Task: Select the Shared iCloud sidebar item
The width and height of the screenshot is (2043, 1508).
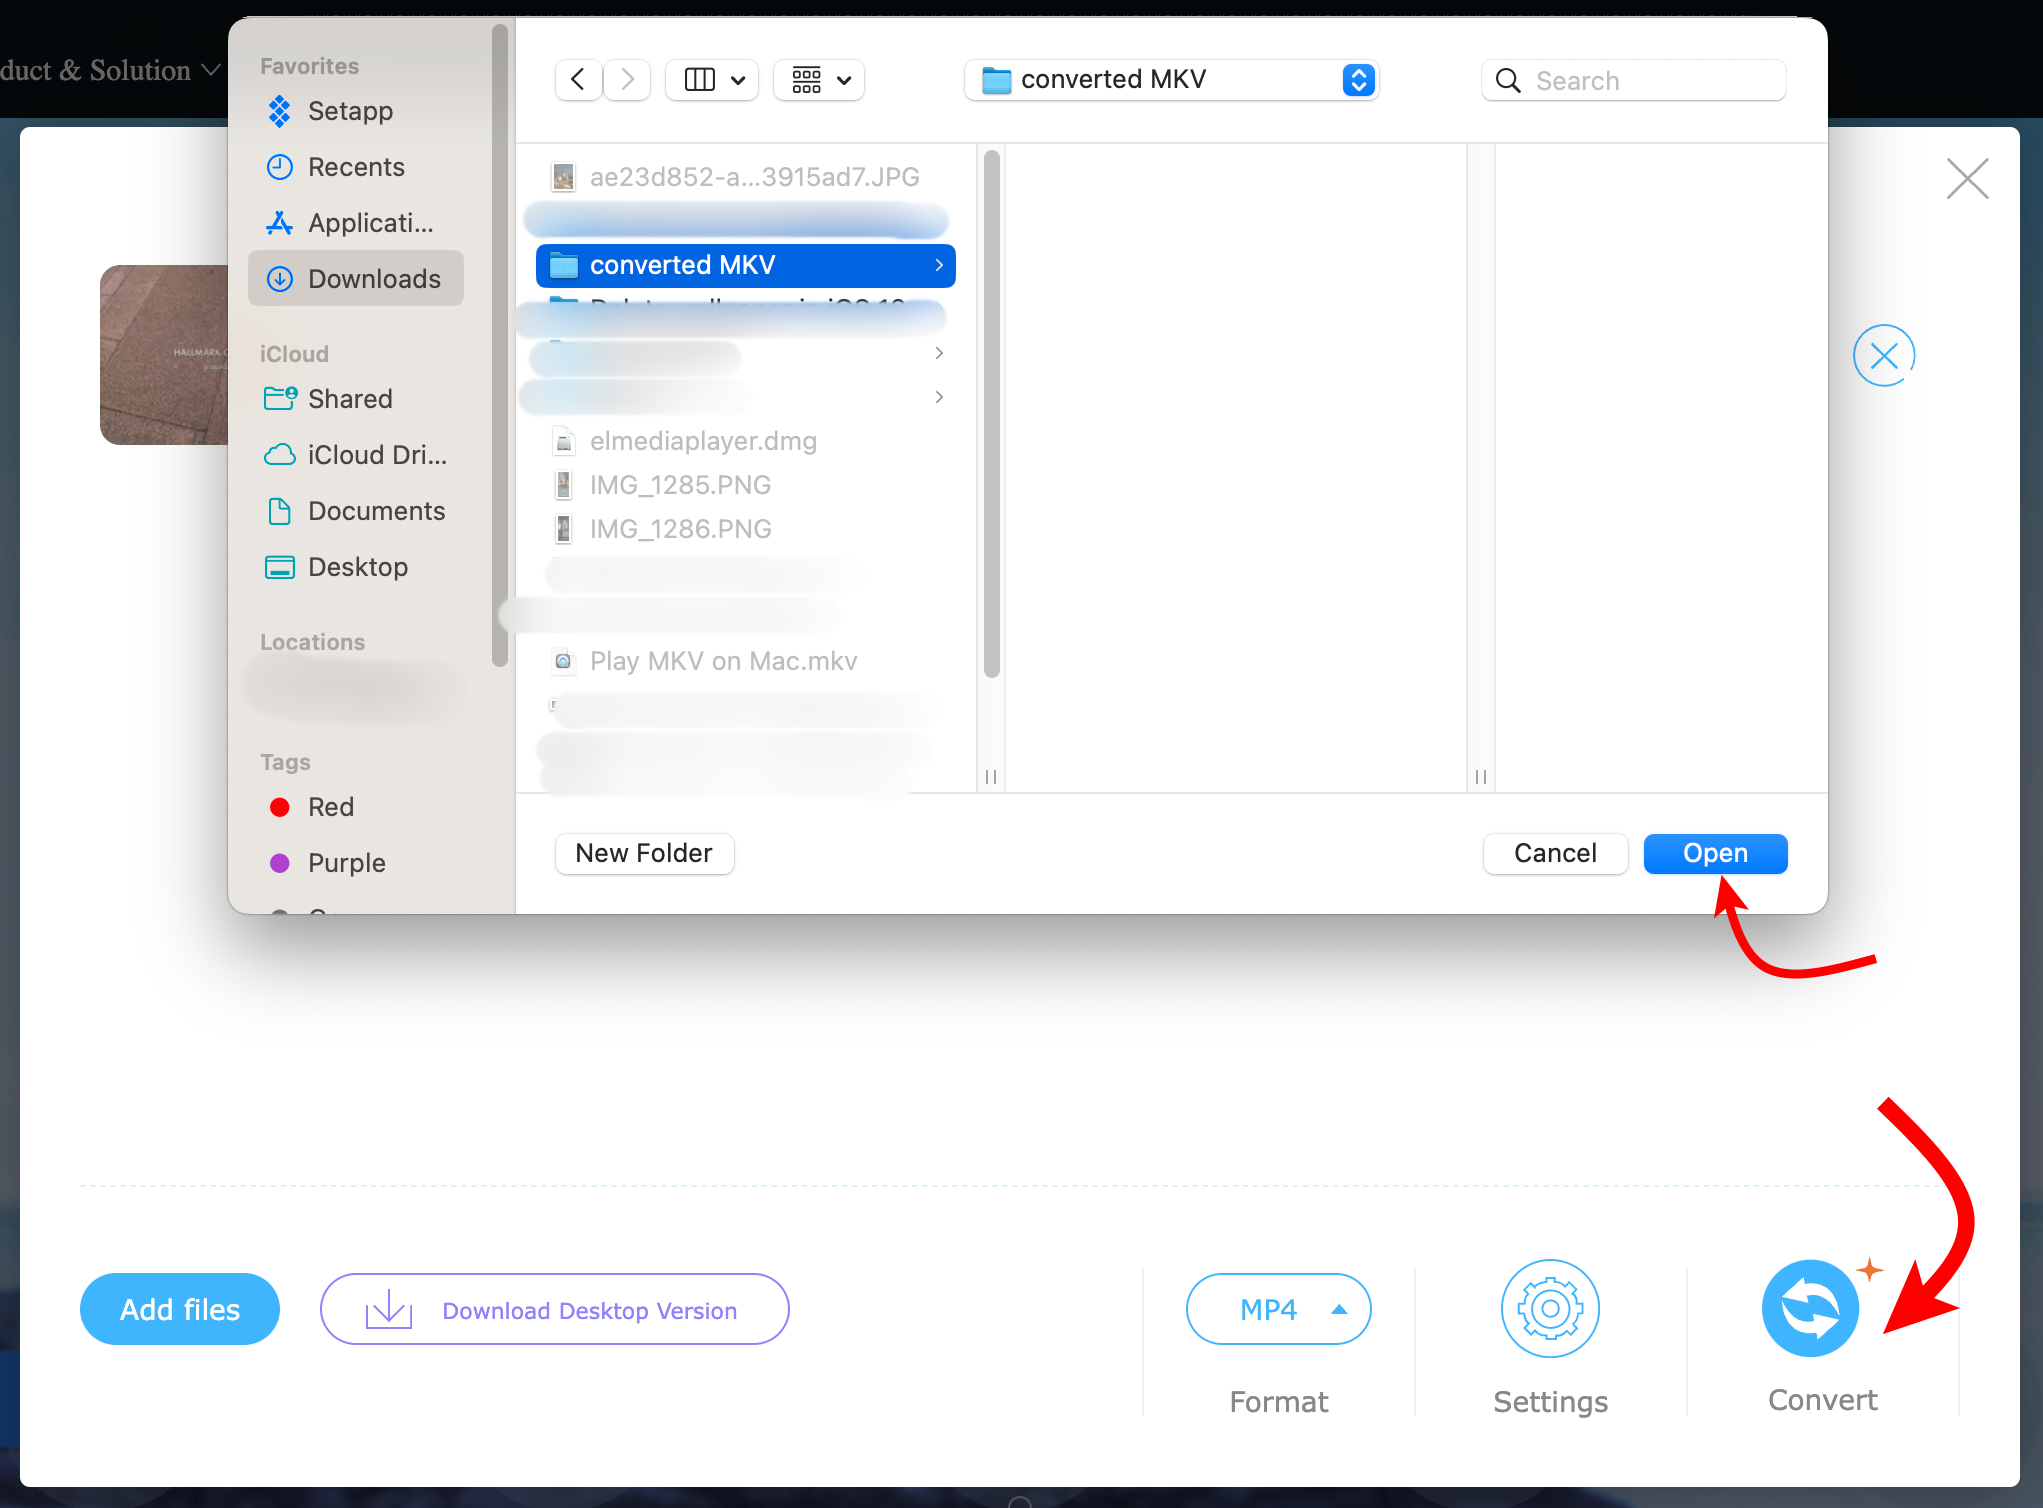Action: (351, 398)
